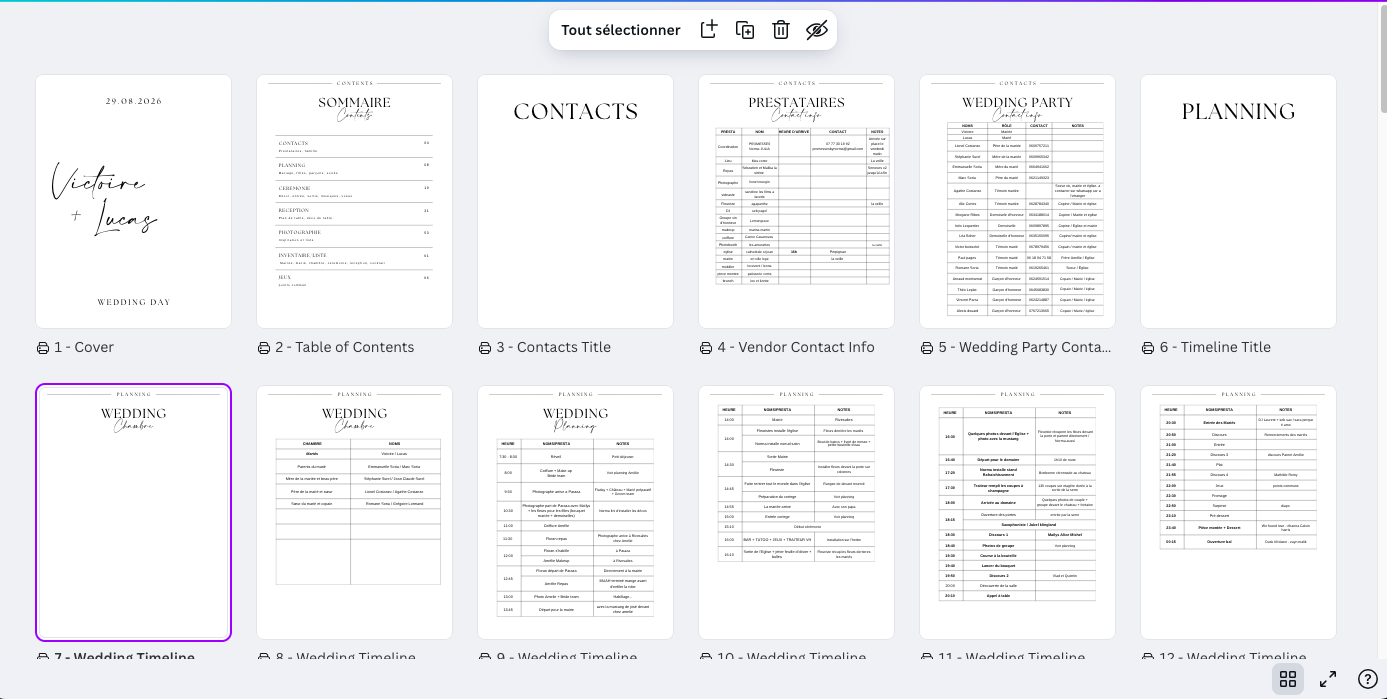This screenshot has height=699, width=1387.
Task: Toggle the grid view button
Action: pos(1288,679)
